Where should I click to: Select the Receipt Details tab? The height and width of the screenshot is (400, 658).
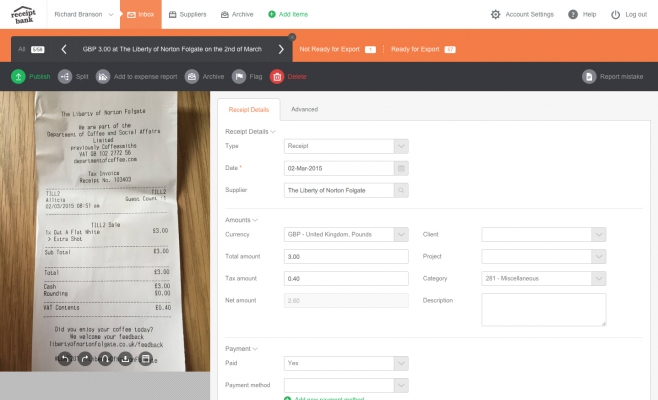249,110
